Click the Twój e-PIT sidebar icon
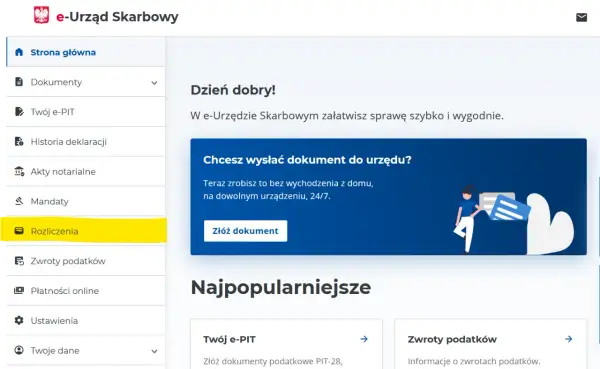 pyautogui.click(x=19, y=111)
